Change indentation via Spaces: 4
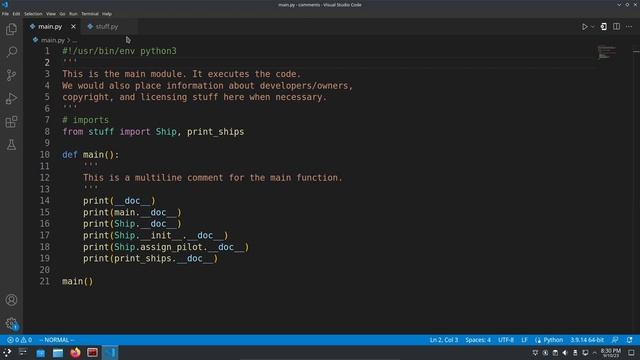The image size is (640, 360). point(478,340)
